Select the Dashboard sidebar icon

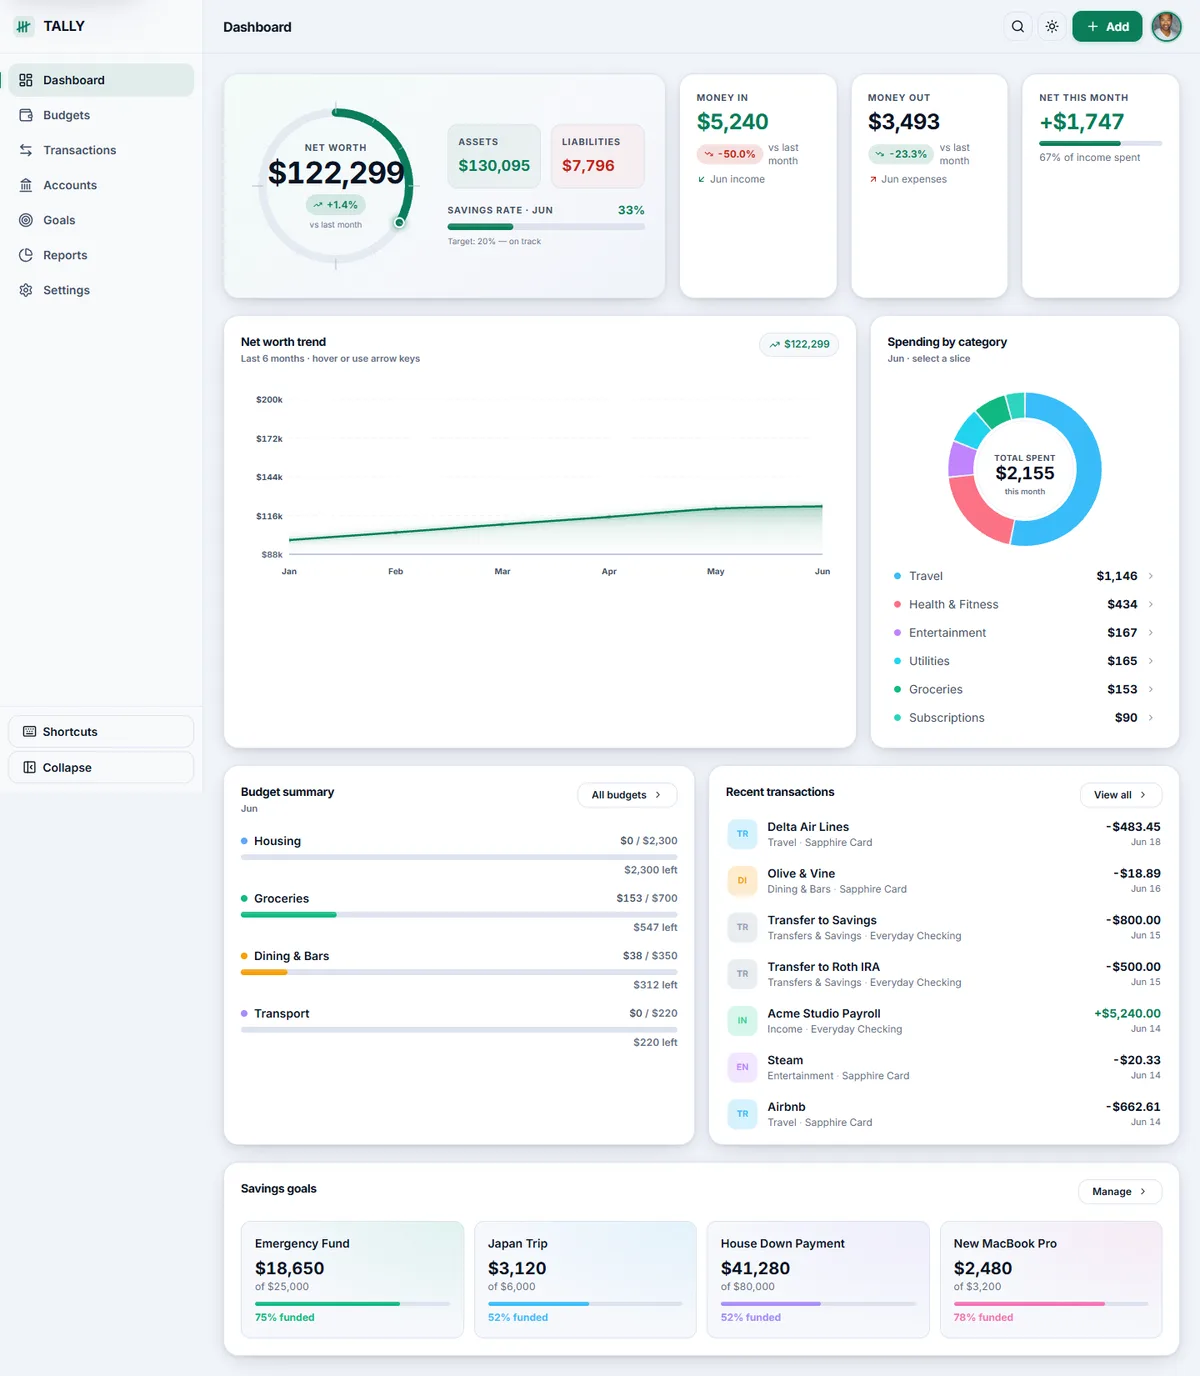[26, 80]
